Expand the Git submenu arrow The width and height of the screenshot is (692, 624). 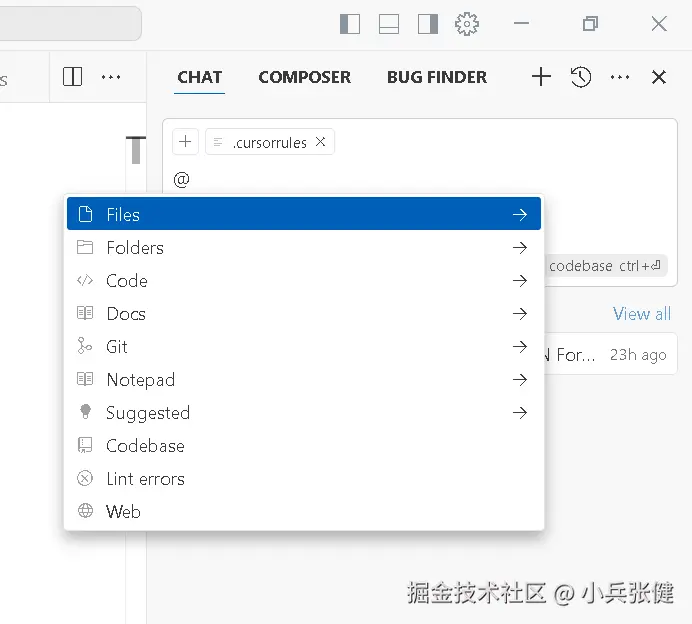click(x=520, y=347)
